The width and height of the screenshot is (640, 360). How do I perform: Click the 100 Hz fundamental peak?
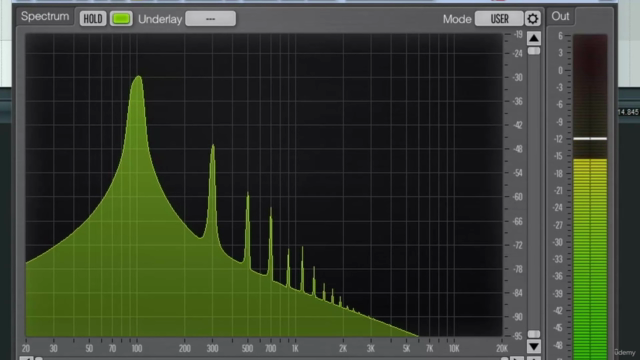pos(138,77)
